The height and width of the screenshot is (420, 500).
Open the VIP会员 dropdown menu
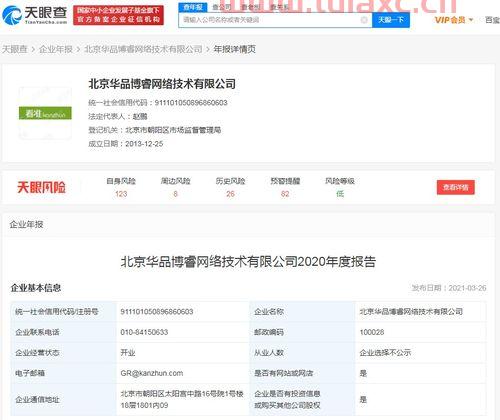pos(454,20)
